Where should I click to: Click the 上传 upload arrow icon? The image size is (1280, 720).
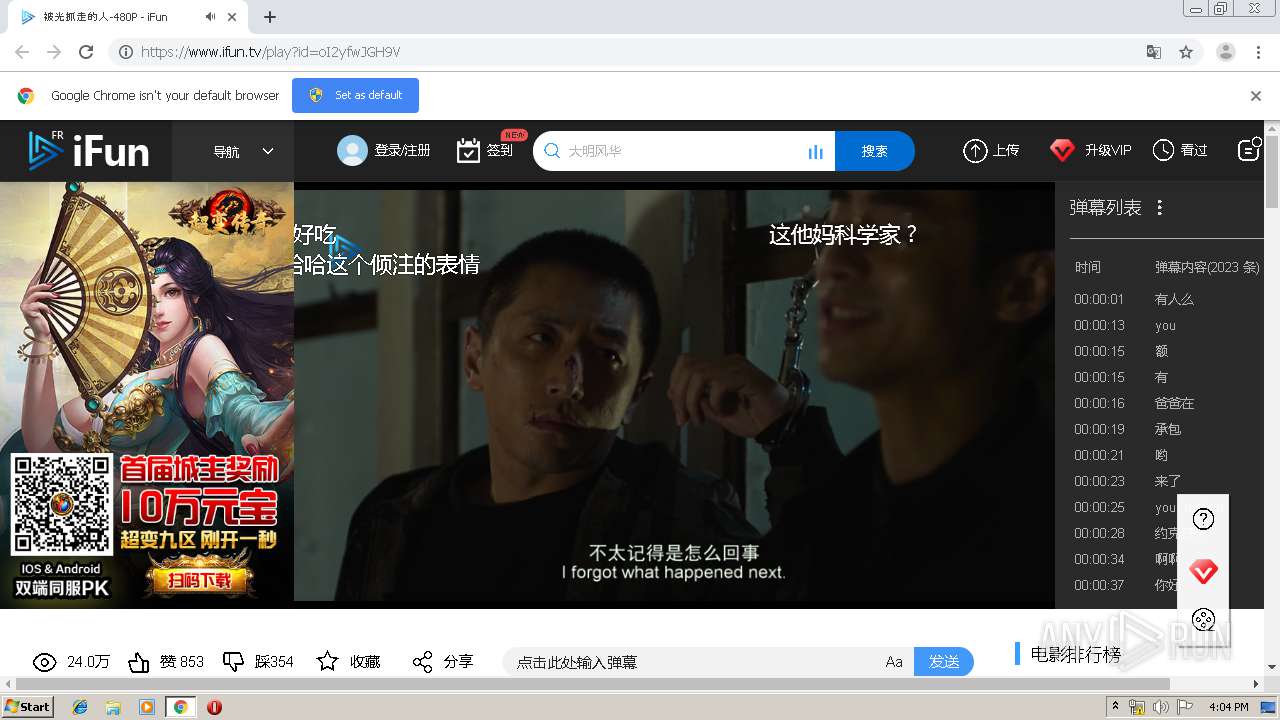pyautogui.click(x=975, y=151)
